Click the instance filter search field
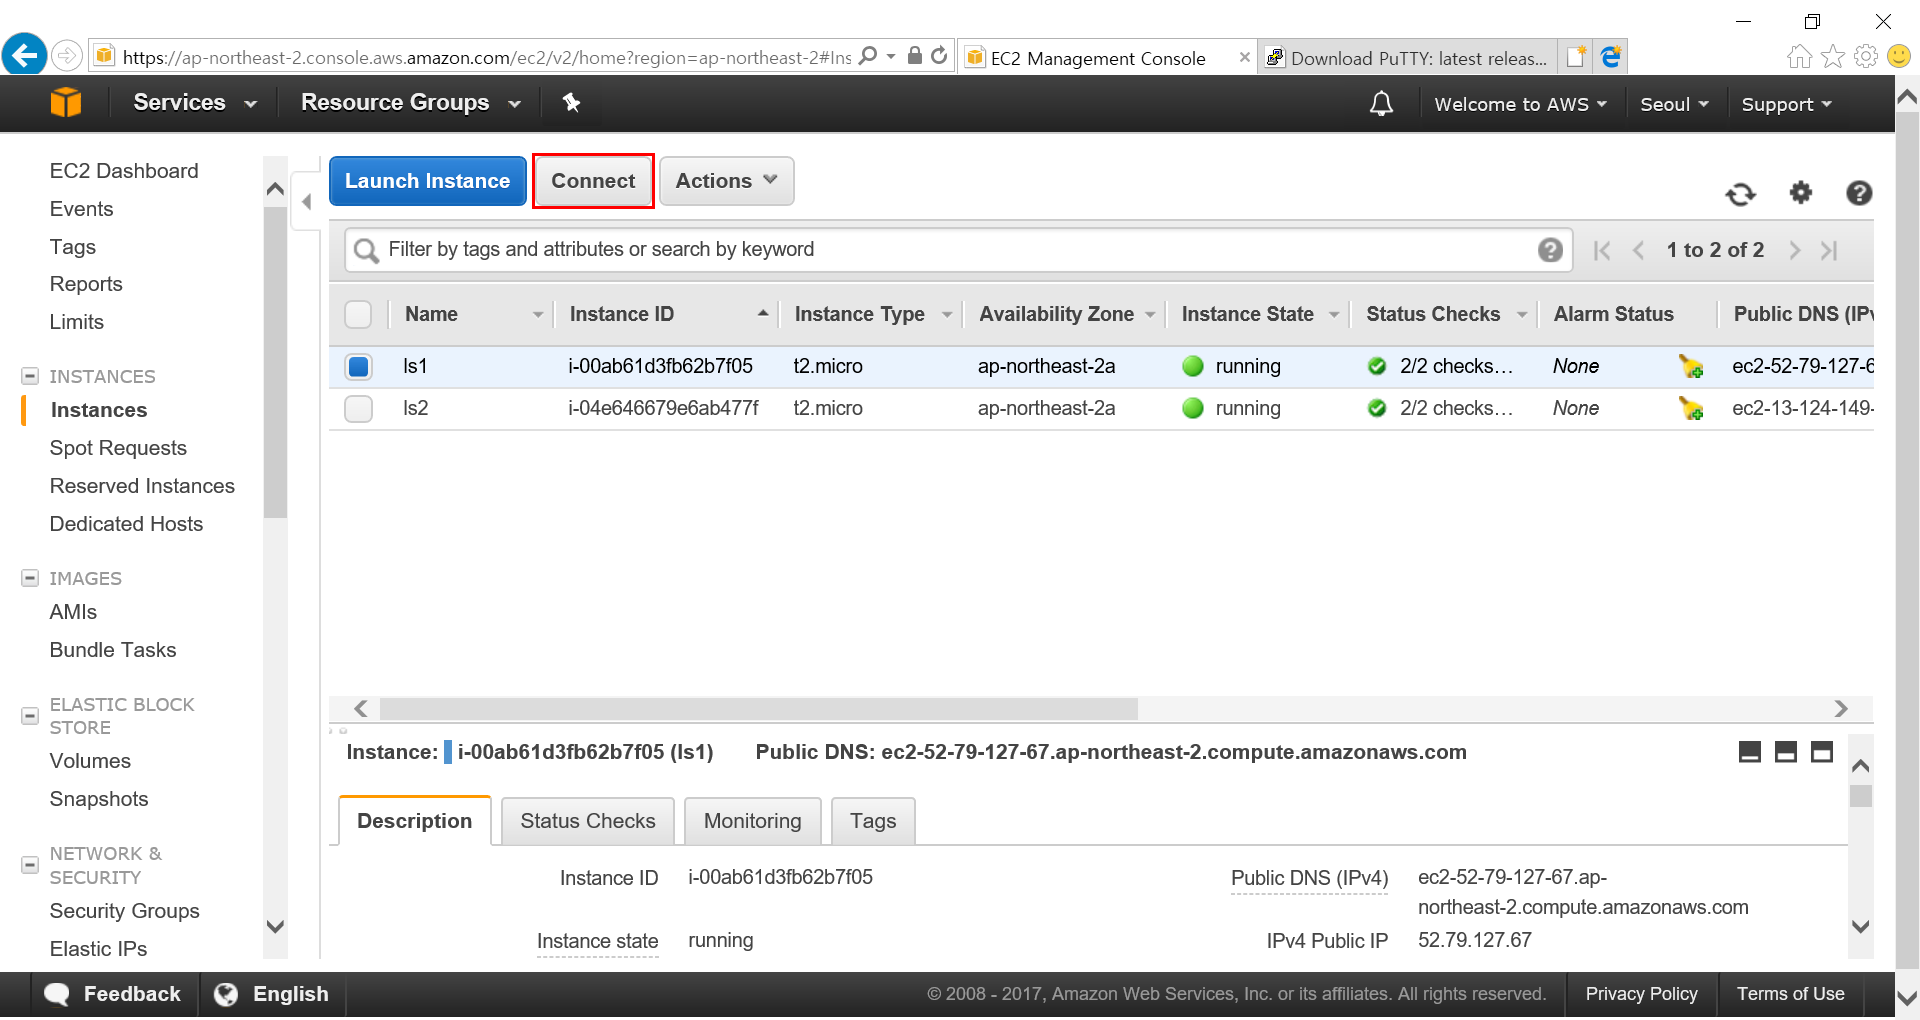This screenshot has width=1920, height=1020. click(959, 250)
